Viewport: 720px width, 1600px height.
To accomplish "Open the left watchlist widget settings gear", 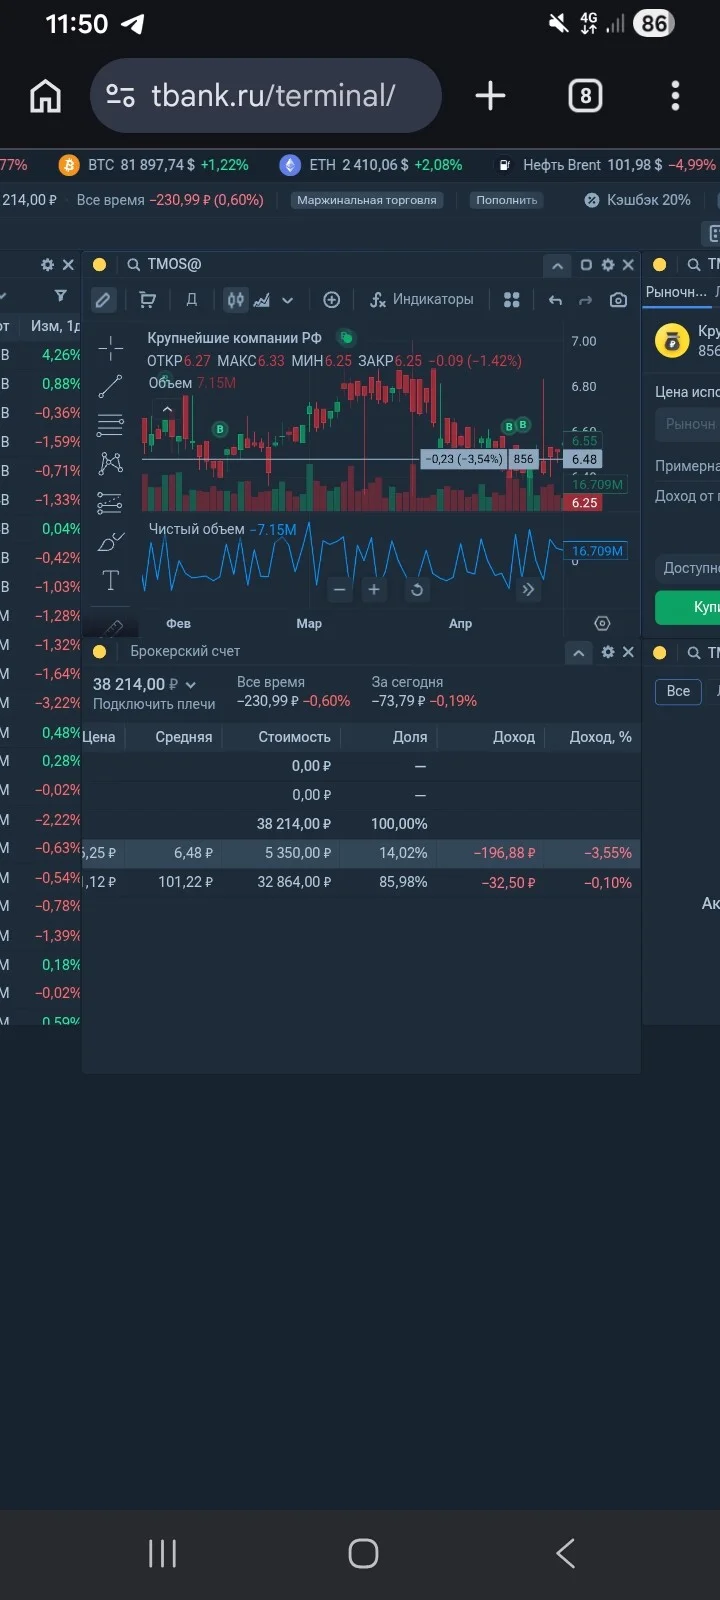I will click(47, 265).
